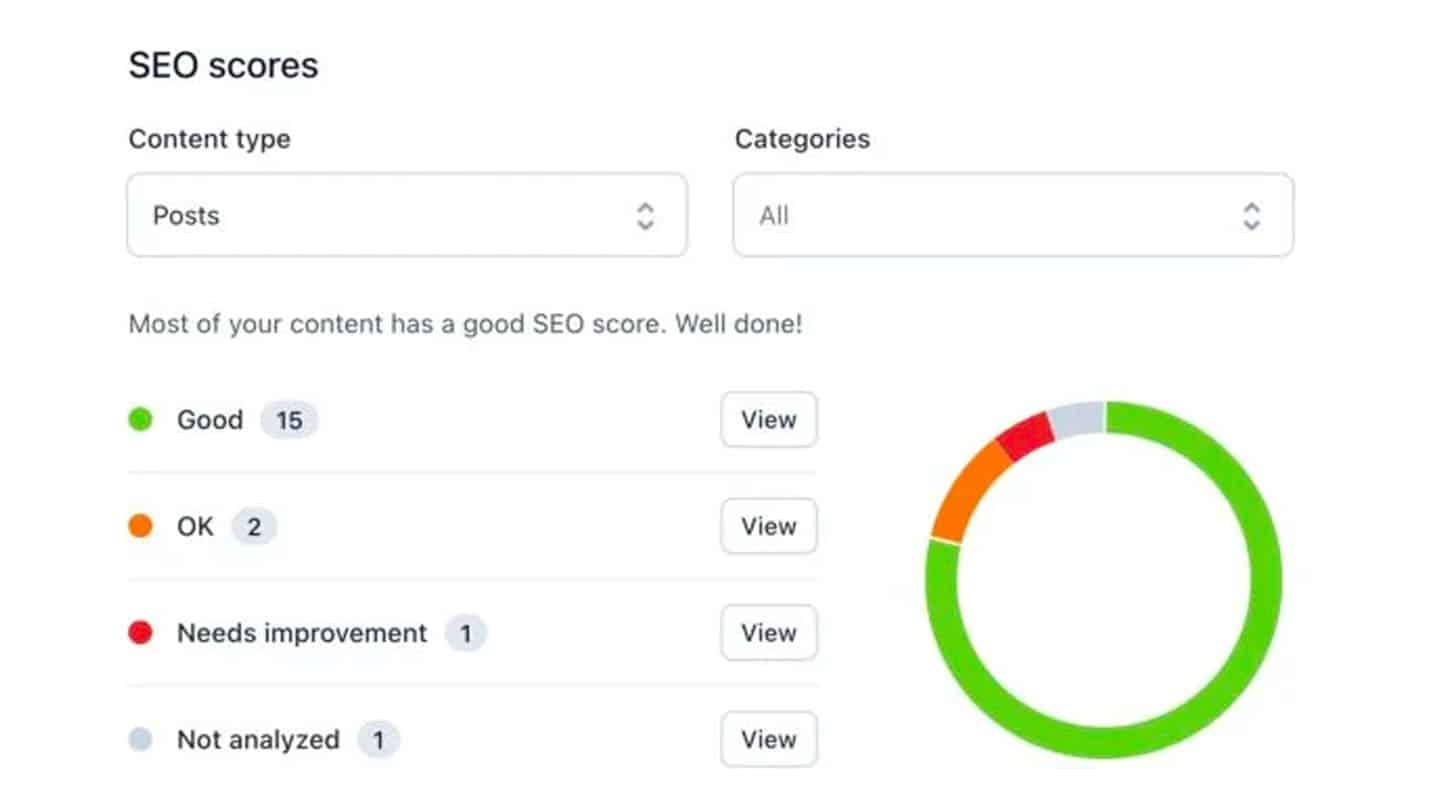Click the green Good status dot
This screenshot has height=810, width=1440.
click(139, 420)
